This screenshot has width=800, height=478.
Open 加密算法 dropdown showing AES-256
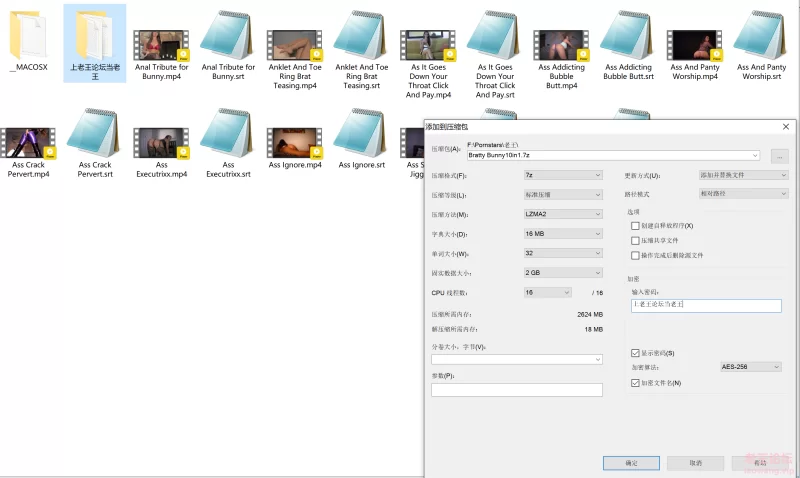tap(751, 367)
